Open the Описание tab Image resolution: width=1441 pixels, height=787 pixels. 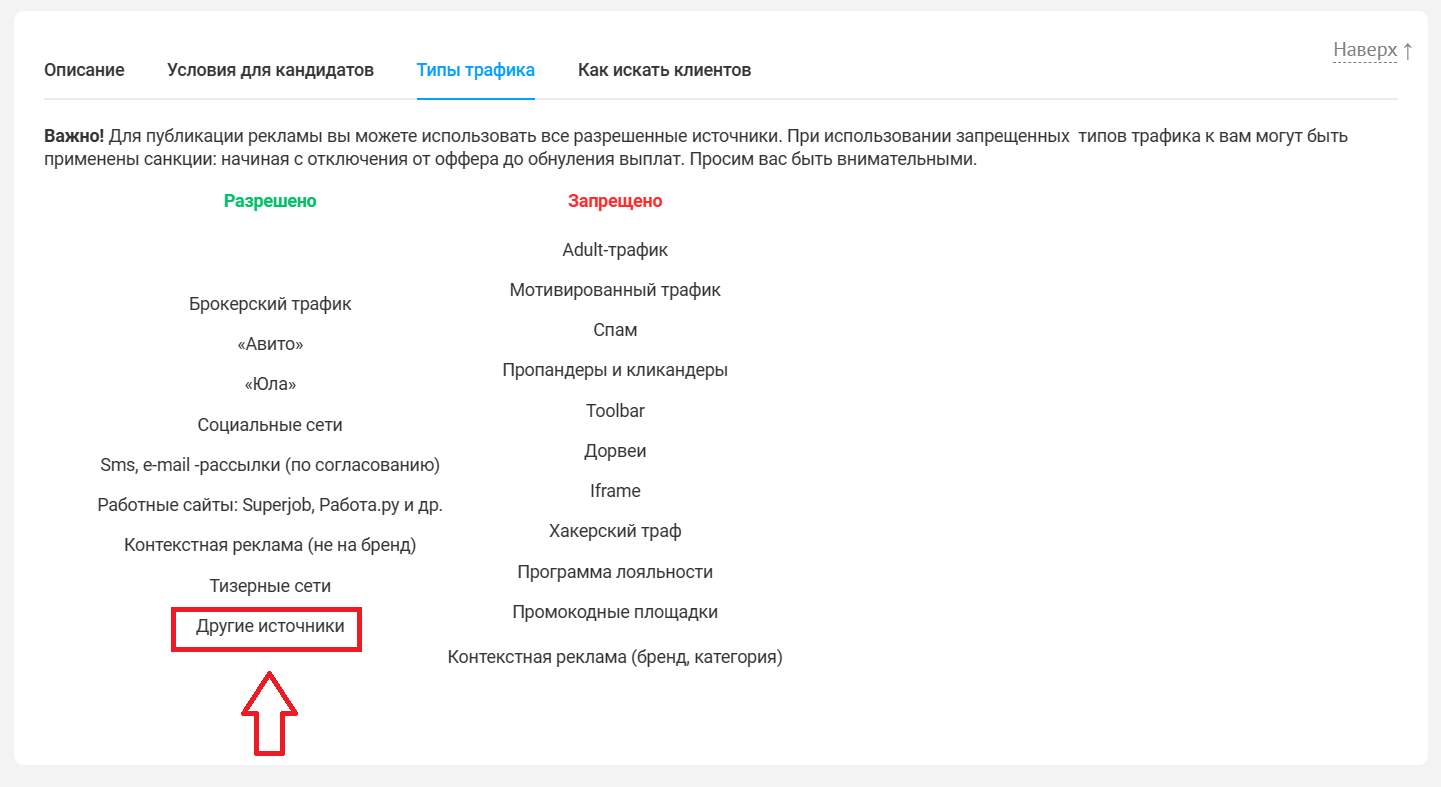pyautogui.click(x=84, y=70)
